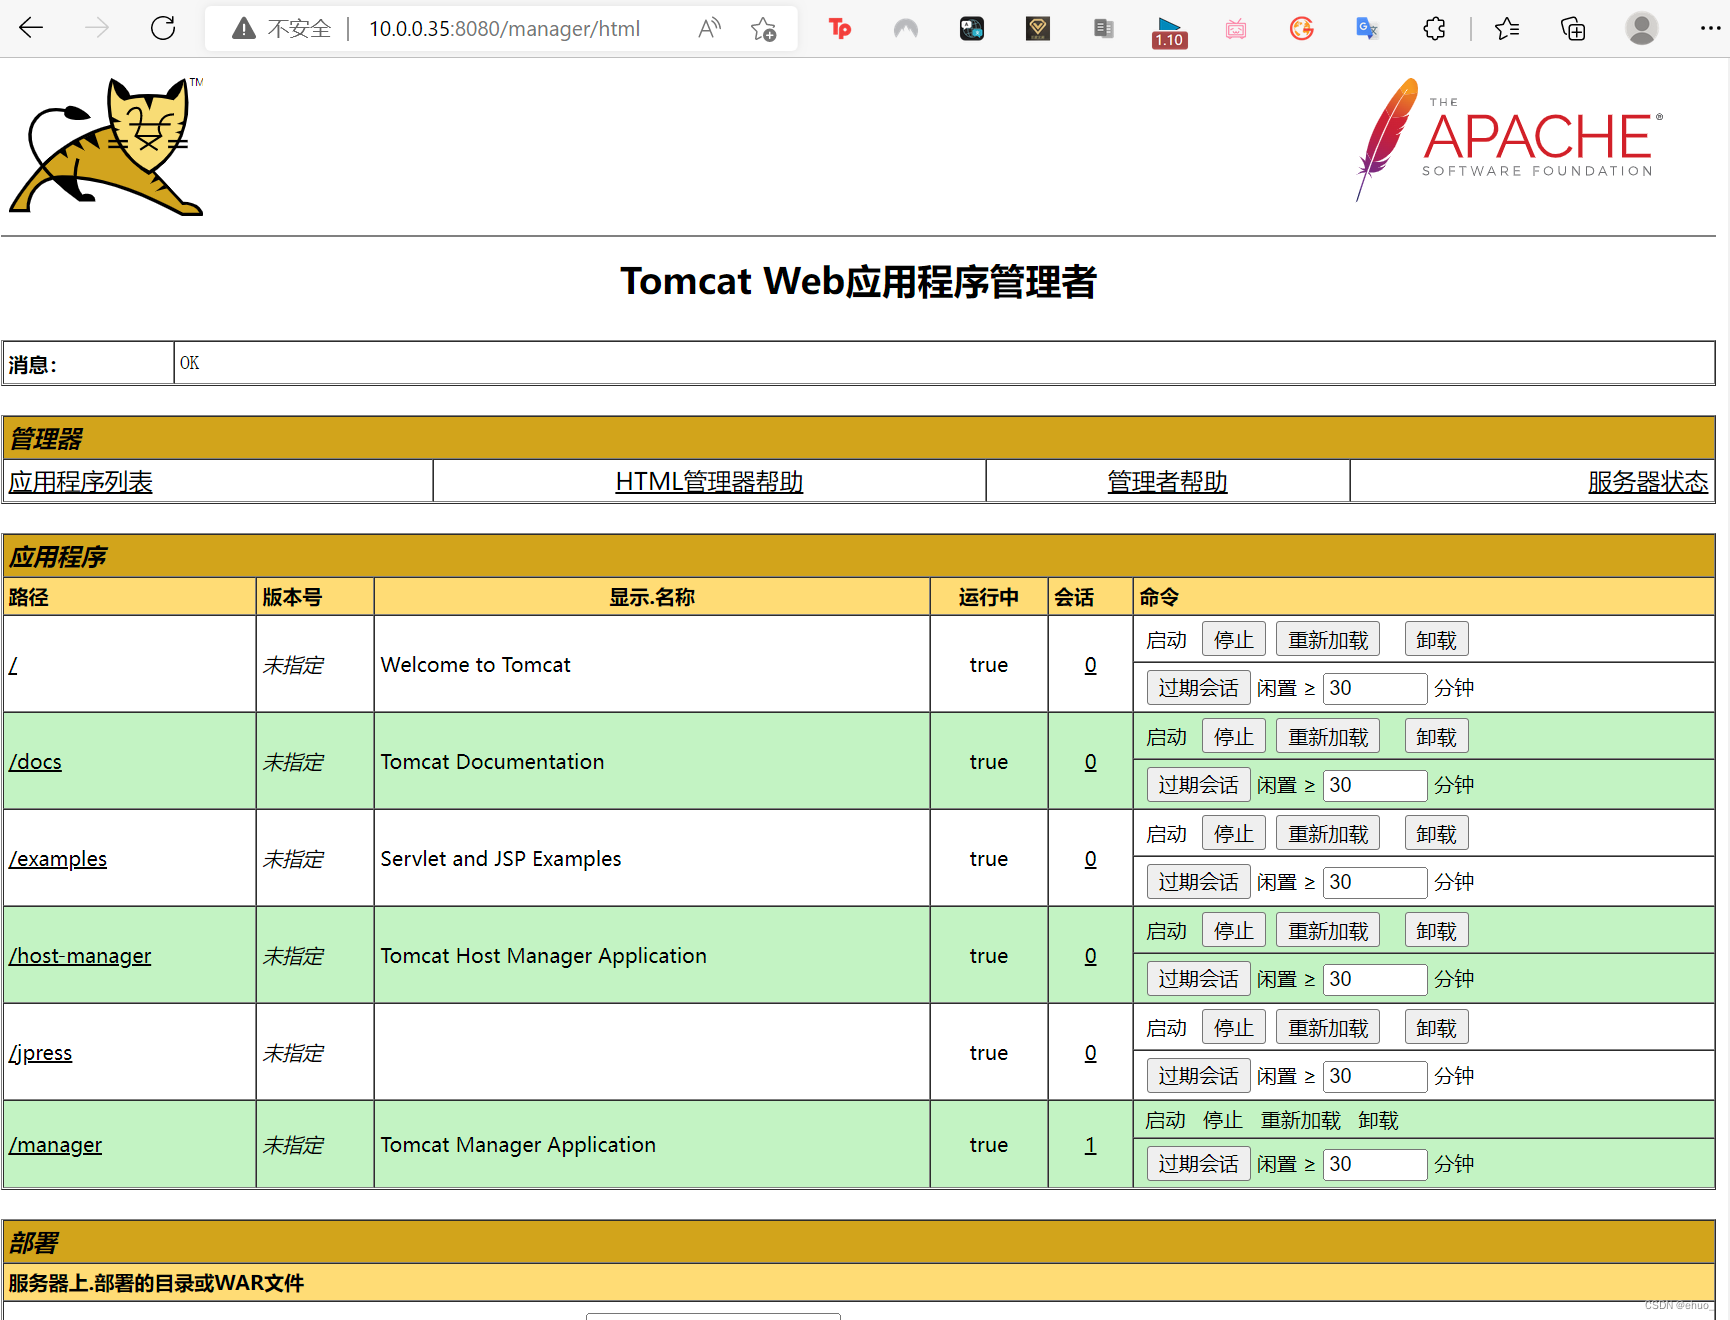Click the gray document reader extension icon
The height and width of the screenshot is (1320, 1730).
point(1104,29)
